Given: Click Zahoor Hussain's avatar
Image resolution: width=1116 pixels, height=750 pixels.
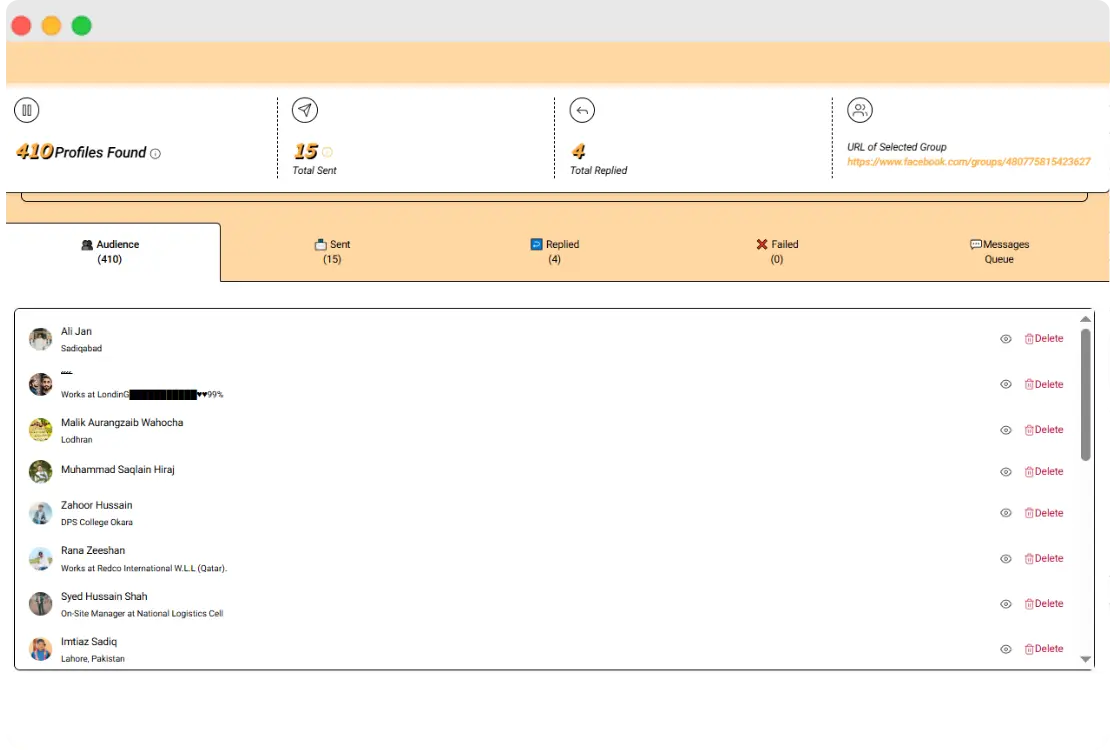Looking at the screenshot, I should click(x=41, y=514).
